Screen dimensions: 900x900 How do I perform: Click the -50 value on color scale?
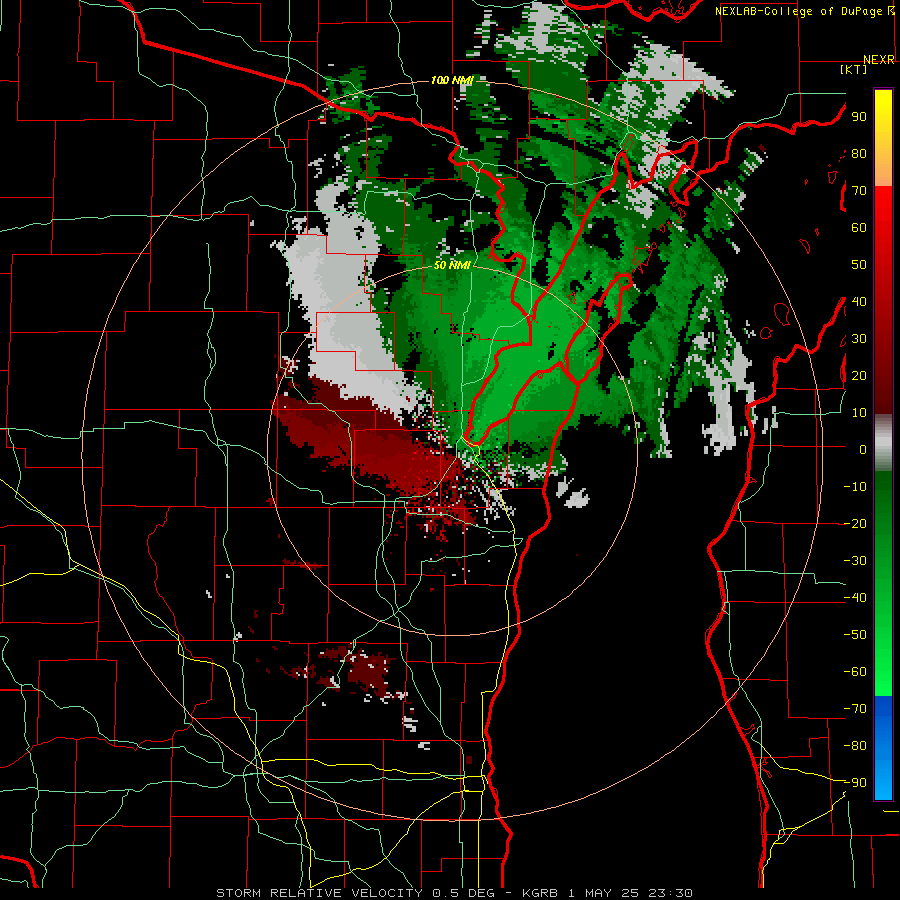click(855, 635)
